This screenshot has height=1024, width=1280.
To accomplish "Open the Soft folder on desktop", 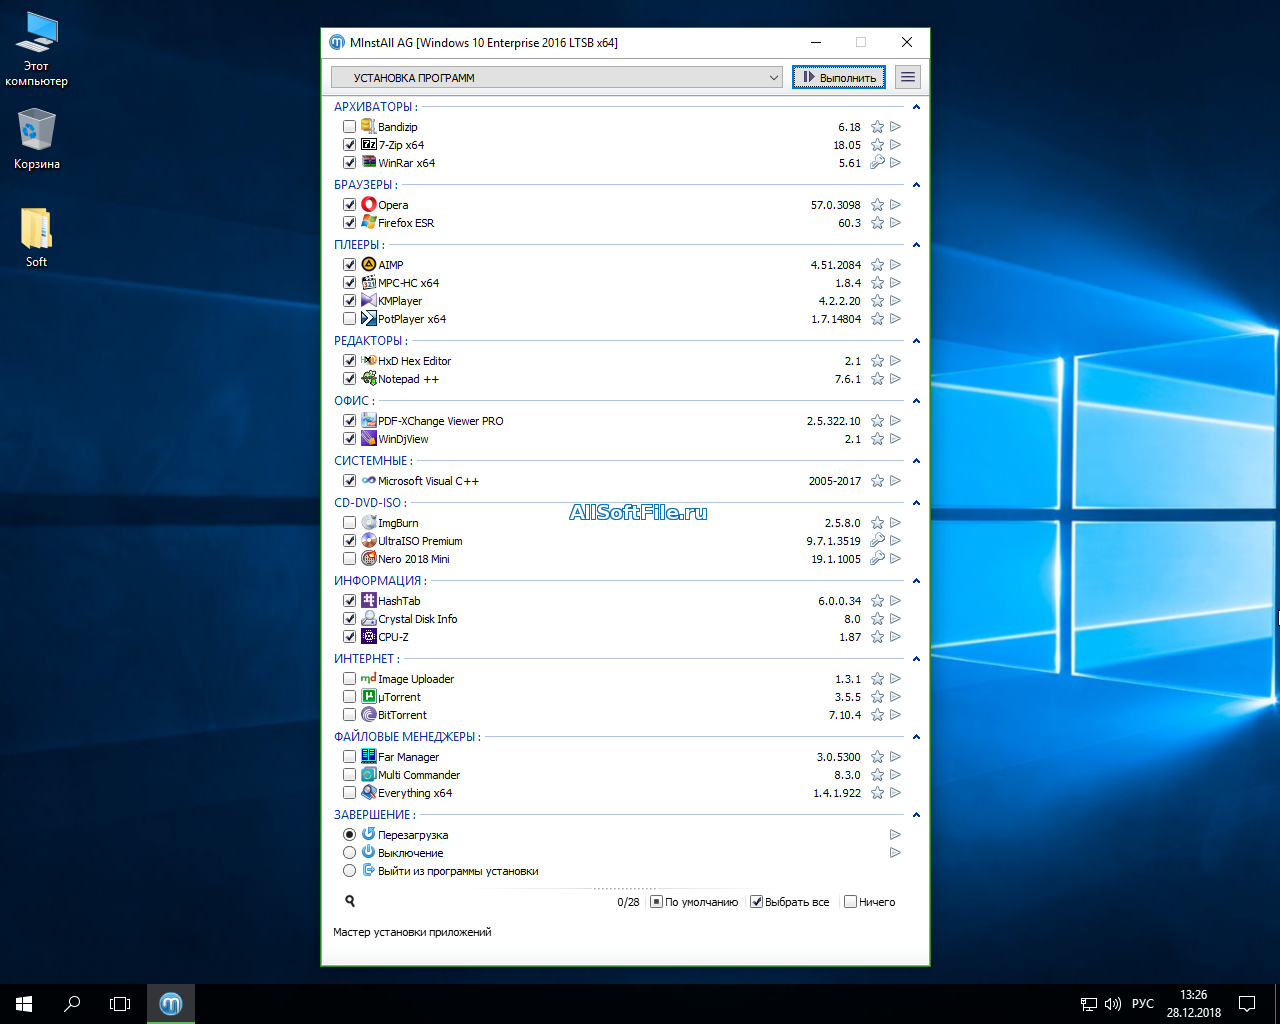I will click(36, 236).
